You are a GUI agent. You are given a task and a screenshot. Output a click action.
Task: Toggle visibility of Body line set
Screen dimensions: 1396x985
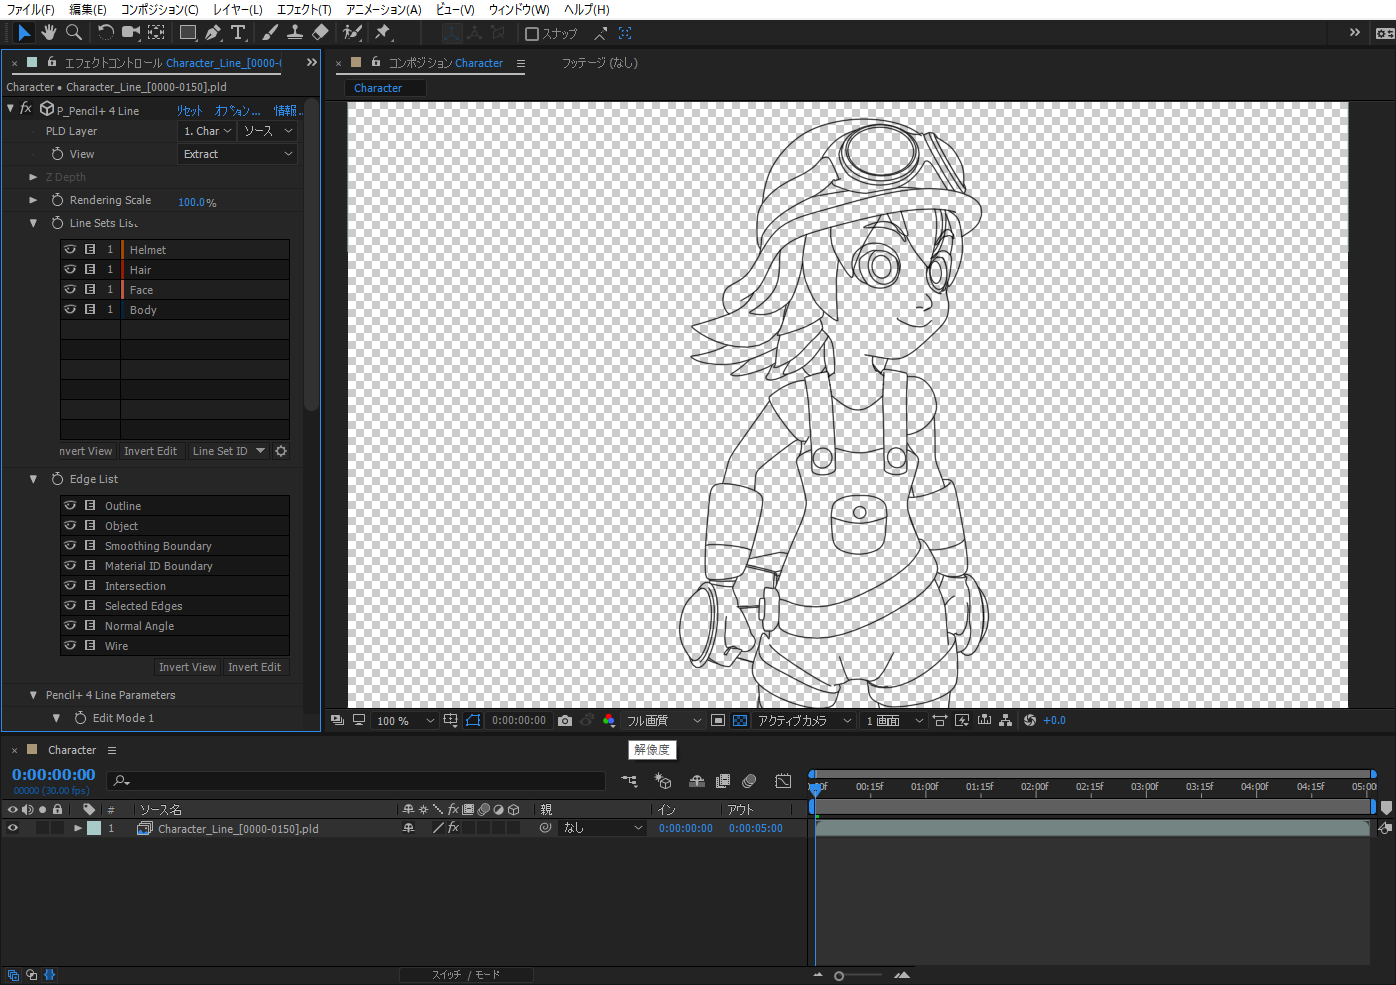point(70,310)
